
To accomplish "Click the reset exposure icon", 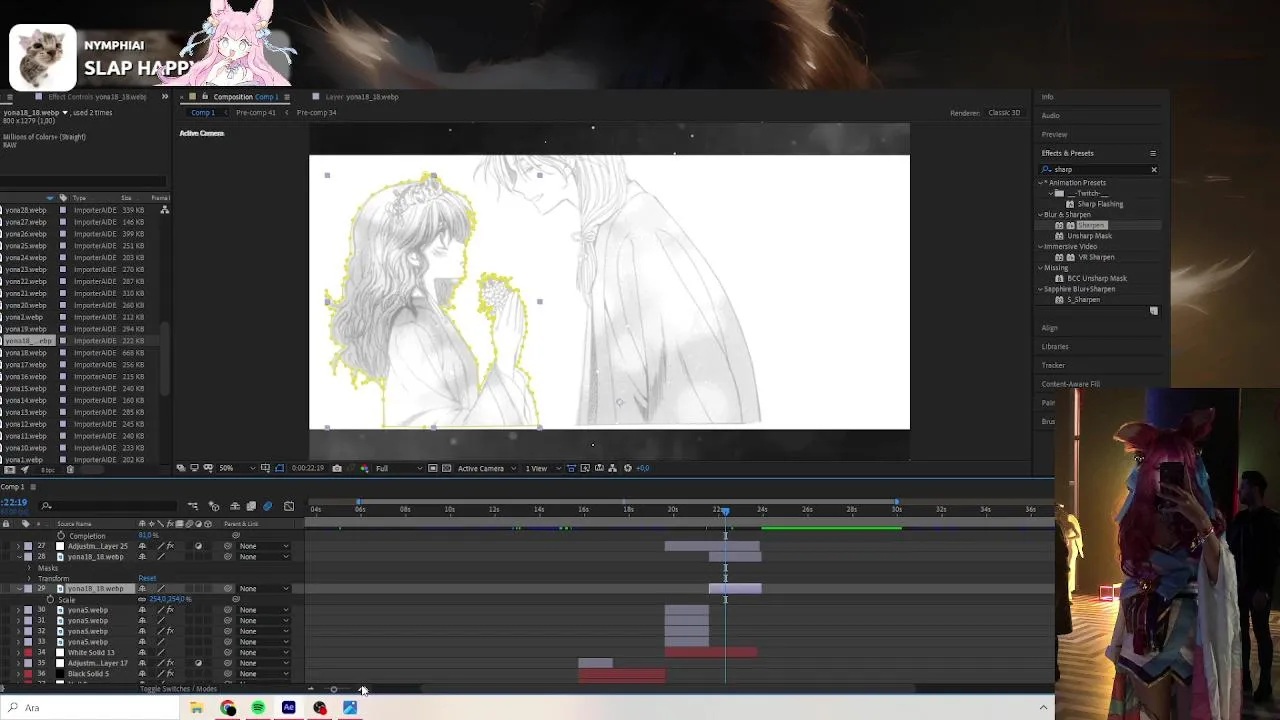I will click(628, 468).
